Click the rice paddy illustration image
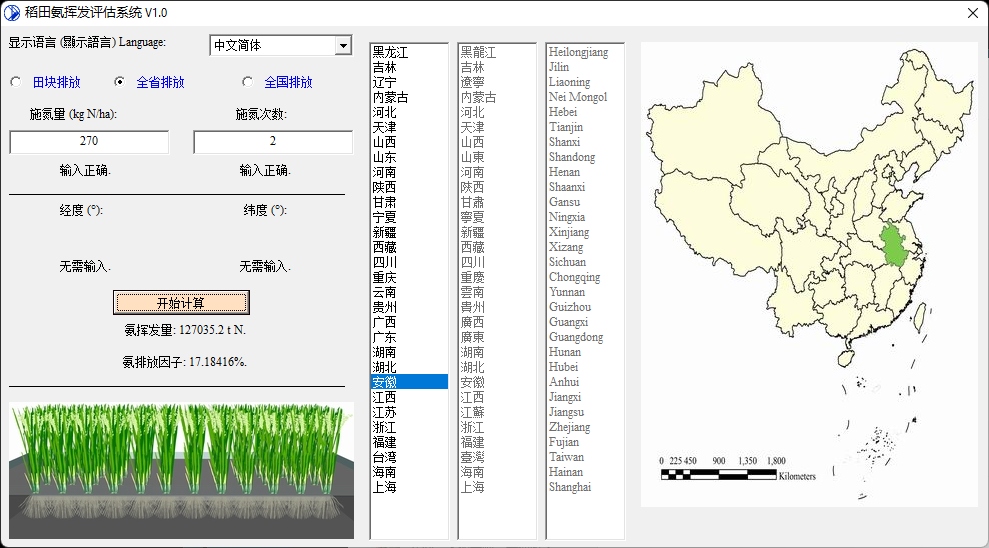The height and width of the screenshot is (548, 989). coord(181,470)
